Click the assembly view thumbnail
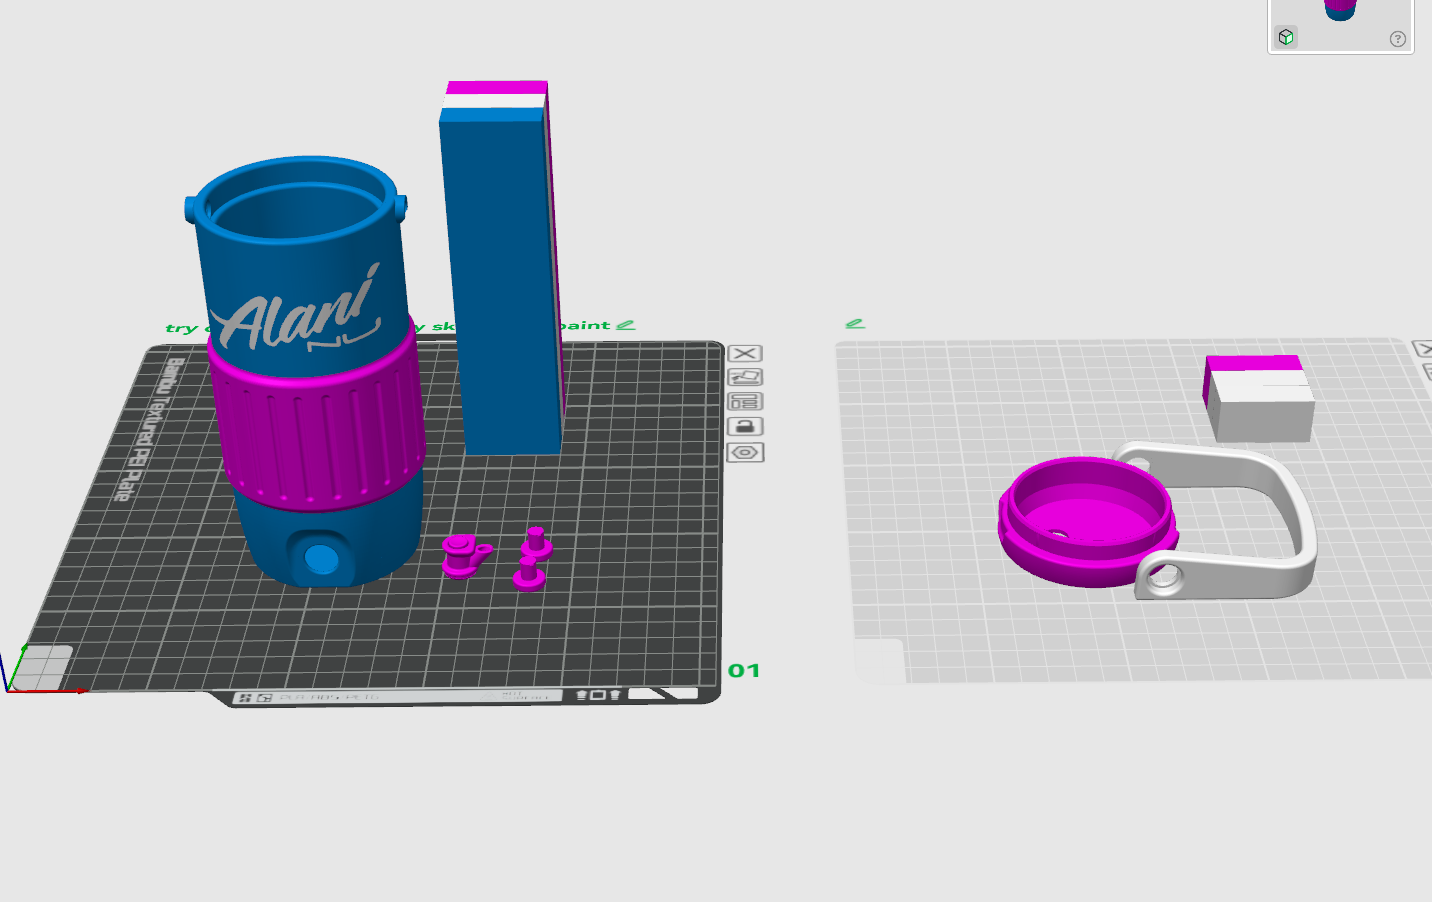Screen dimensions: 1432x902 pyautogui.click(x=1341, y=25)
